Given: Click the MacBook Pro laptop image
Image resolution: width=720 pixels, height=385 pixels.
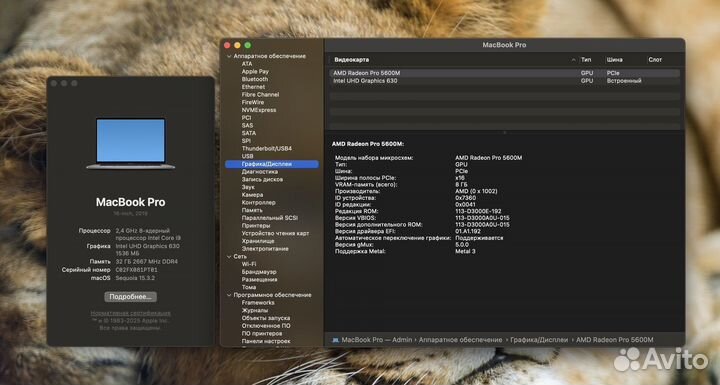Looking at the screenshot, I should (x=130, y=144).
